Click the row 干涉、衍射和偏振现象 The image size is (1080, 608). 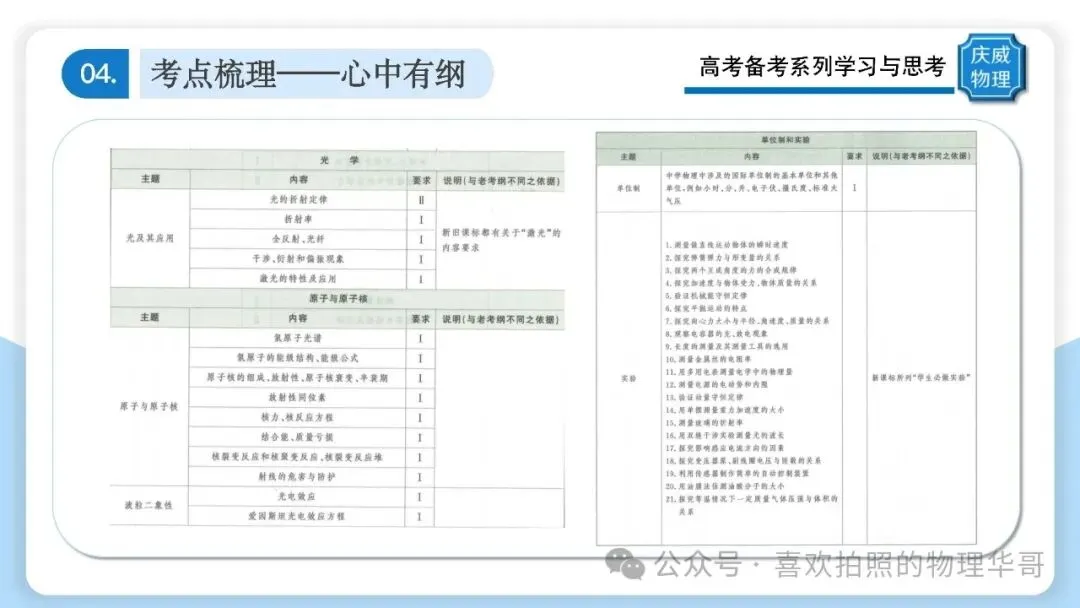tap(298, 259)
